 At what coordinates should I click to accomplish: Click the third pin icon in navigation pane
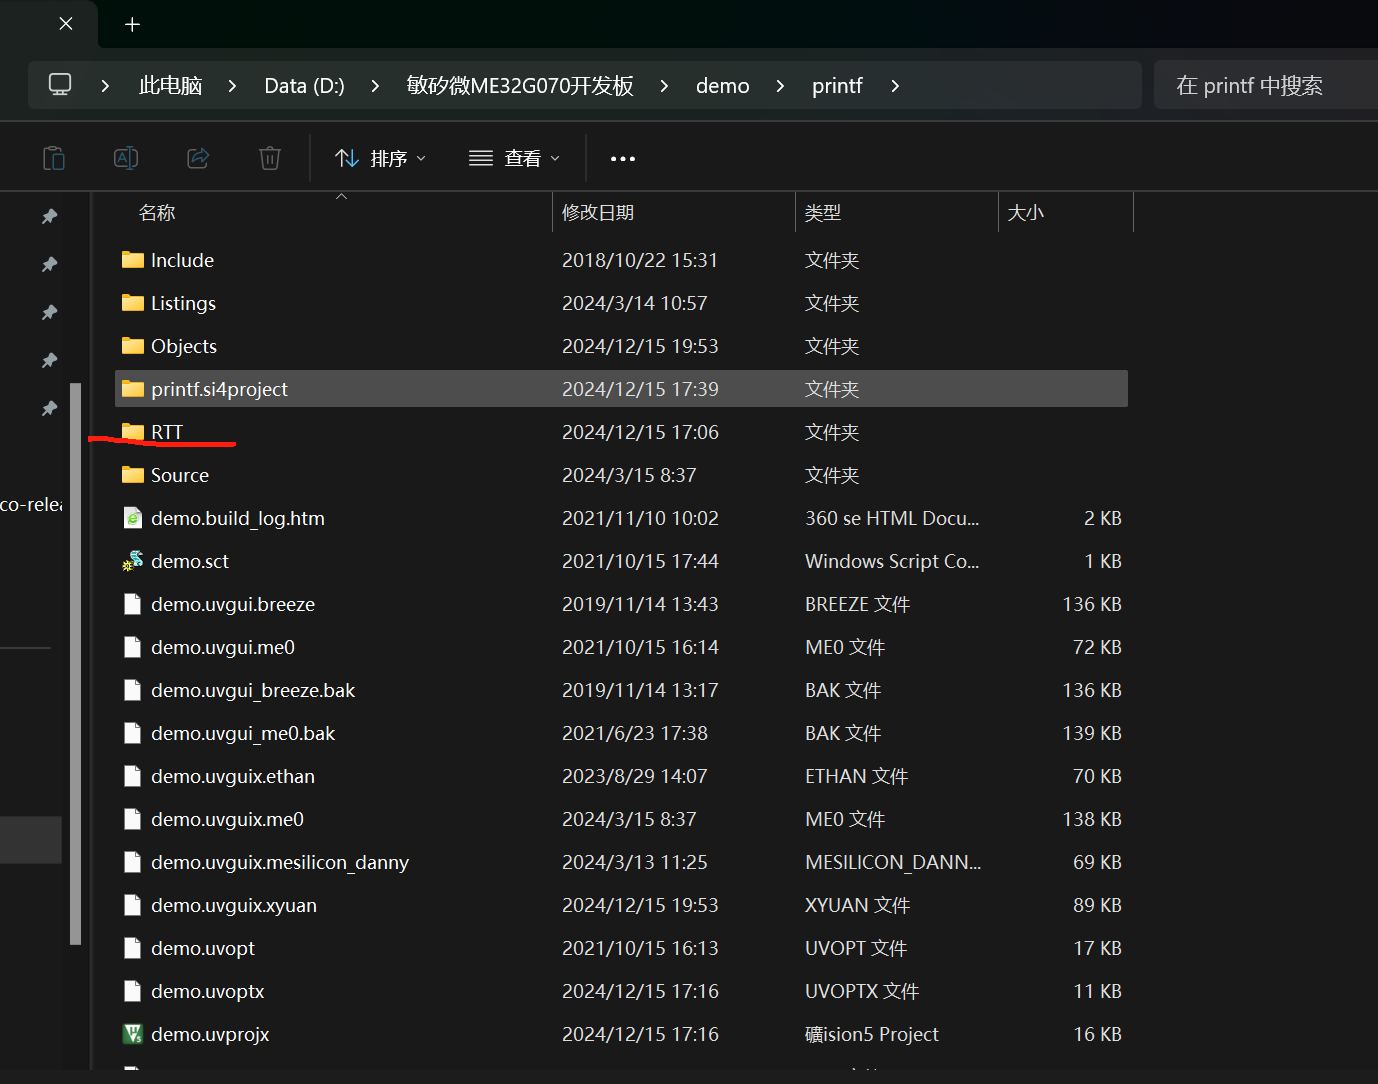(x=49, y=312)
